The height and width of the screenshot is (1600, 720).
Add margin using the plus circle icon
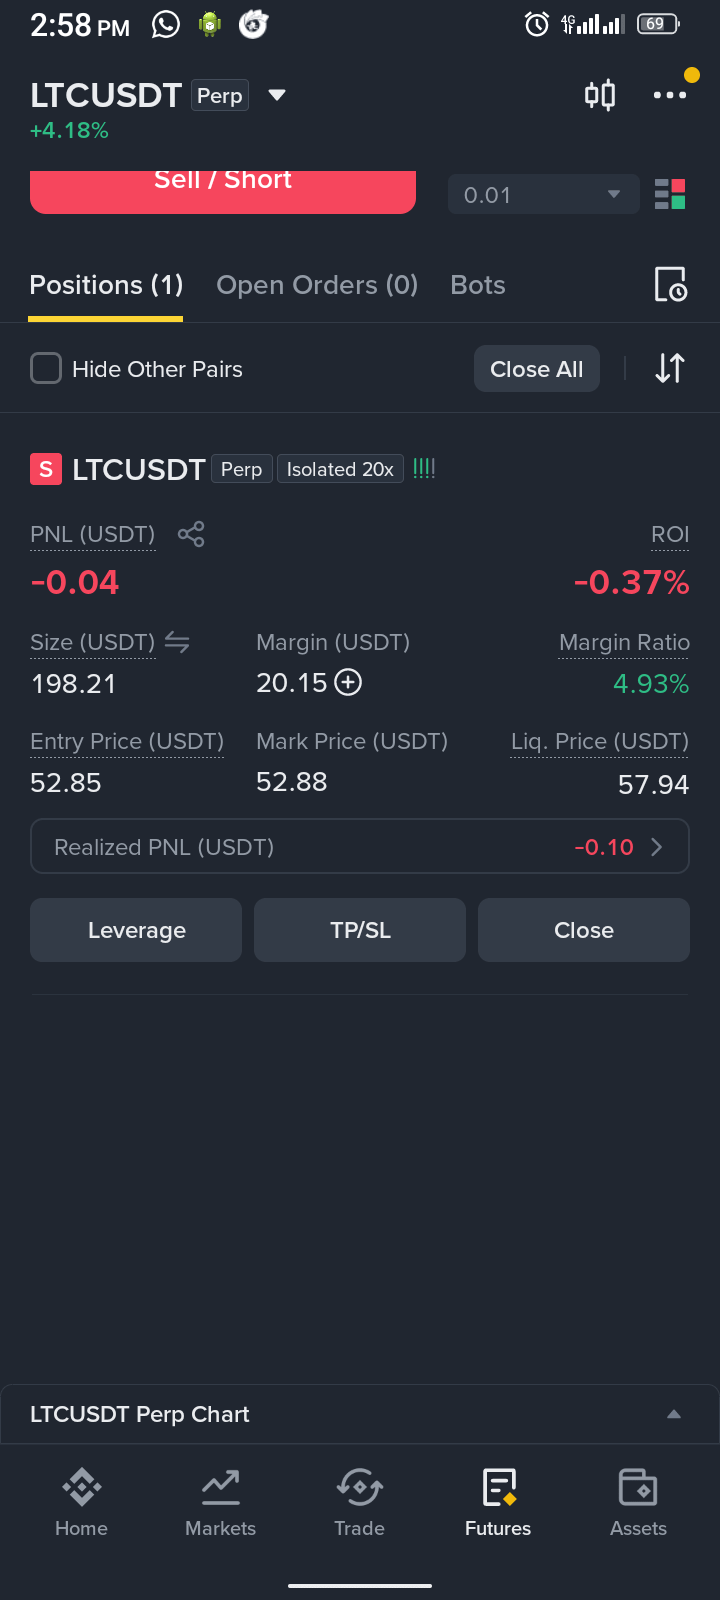pyautogui.click(x=348, y=683)
